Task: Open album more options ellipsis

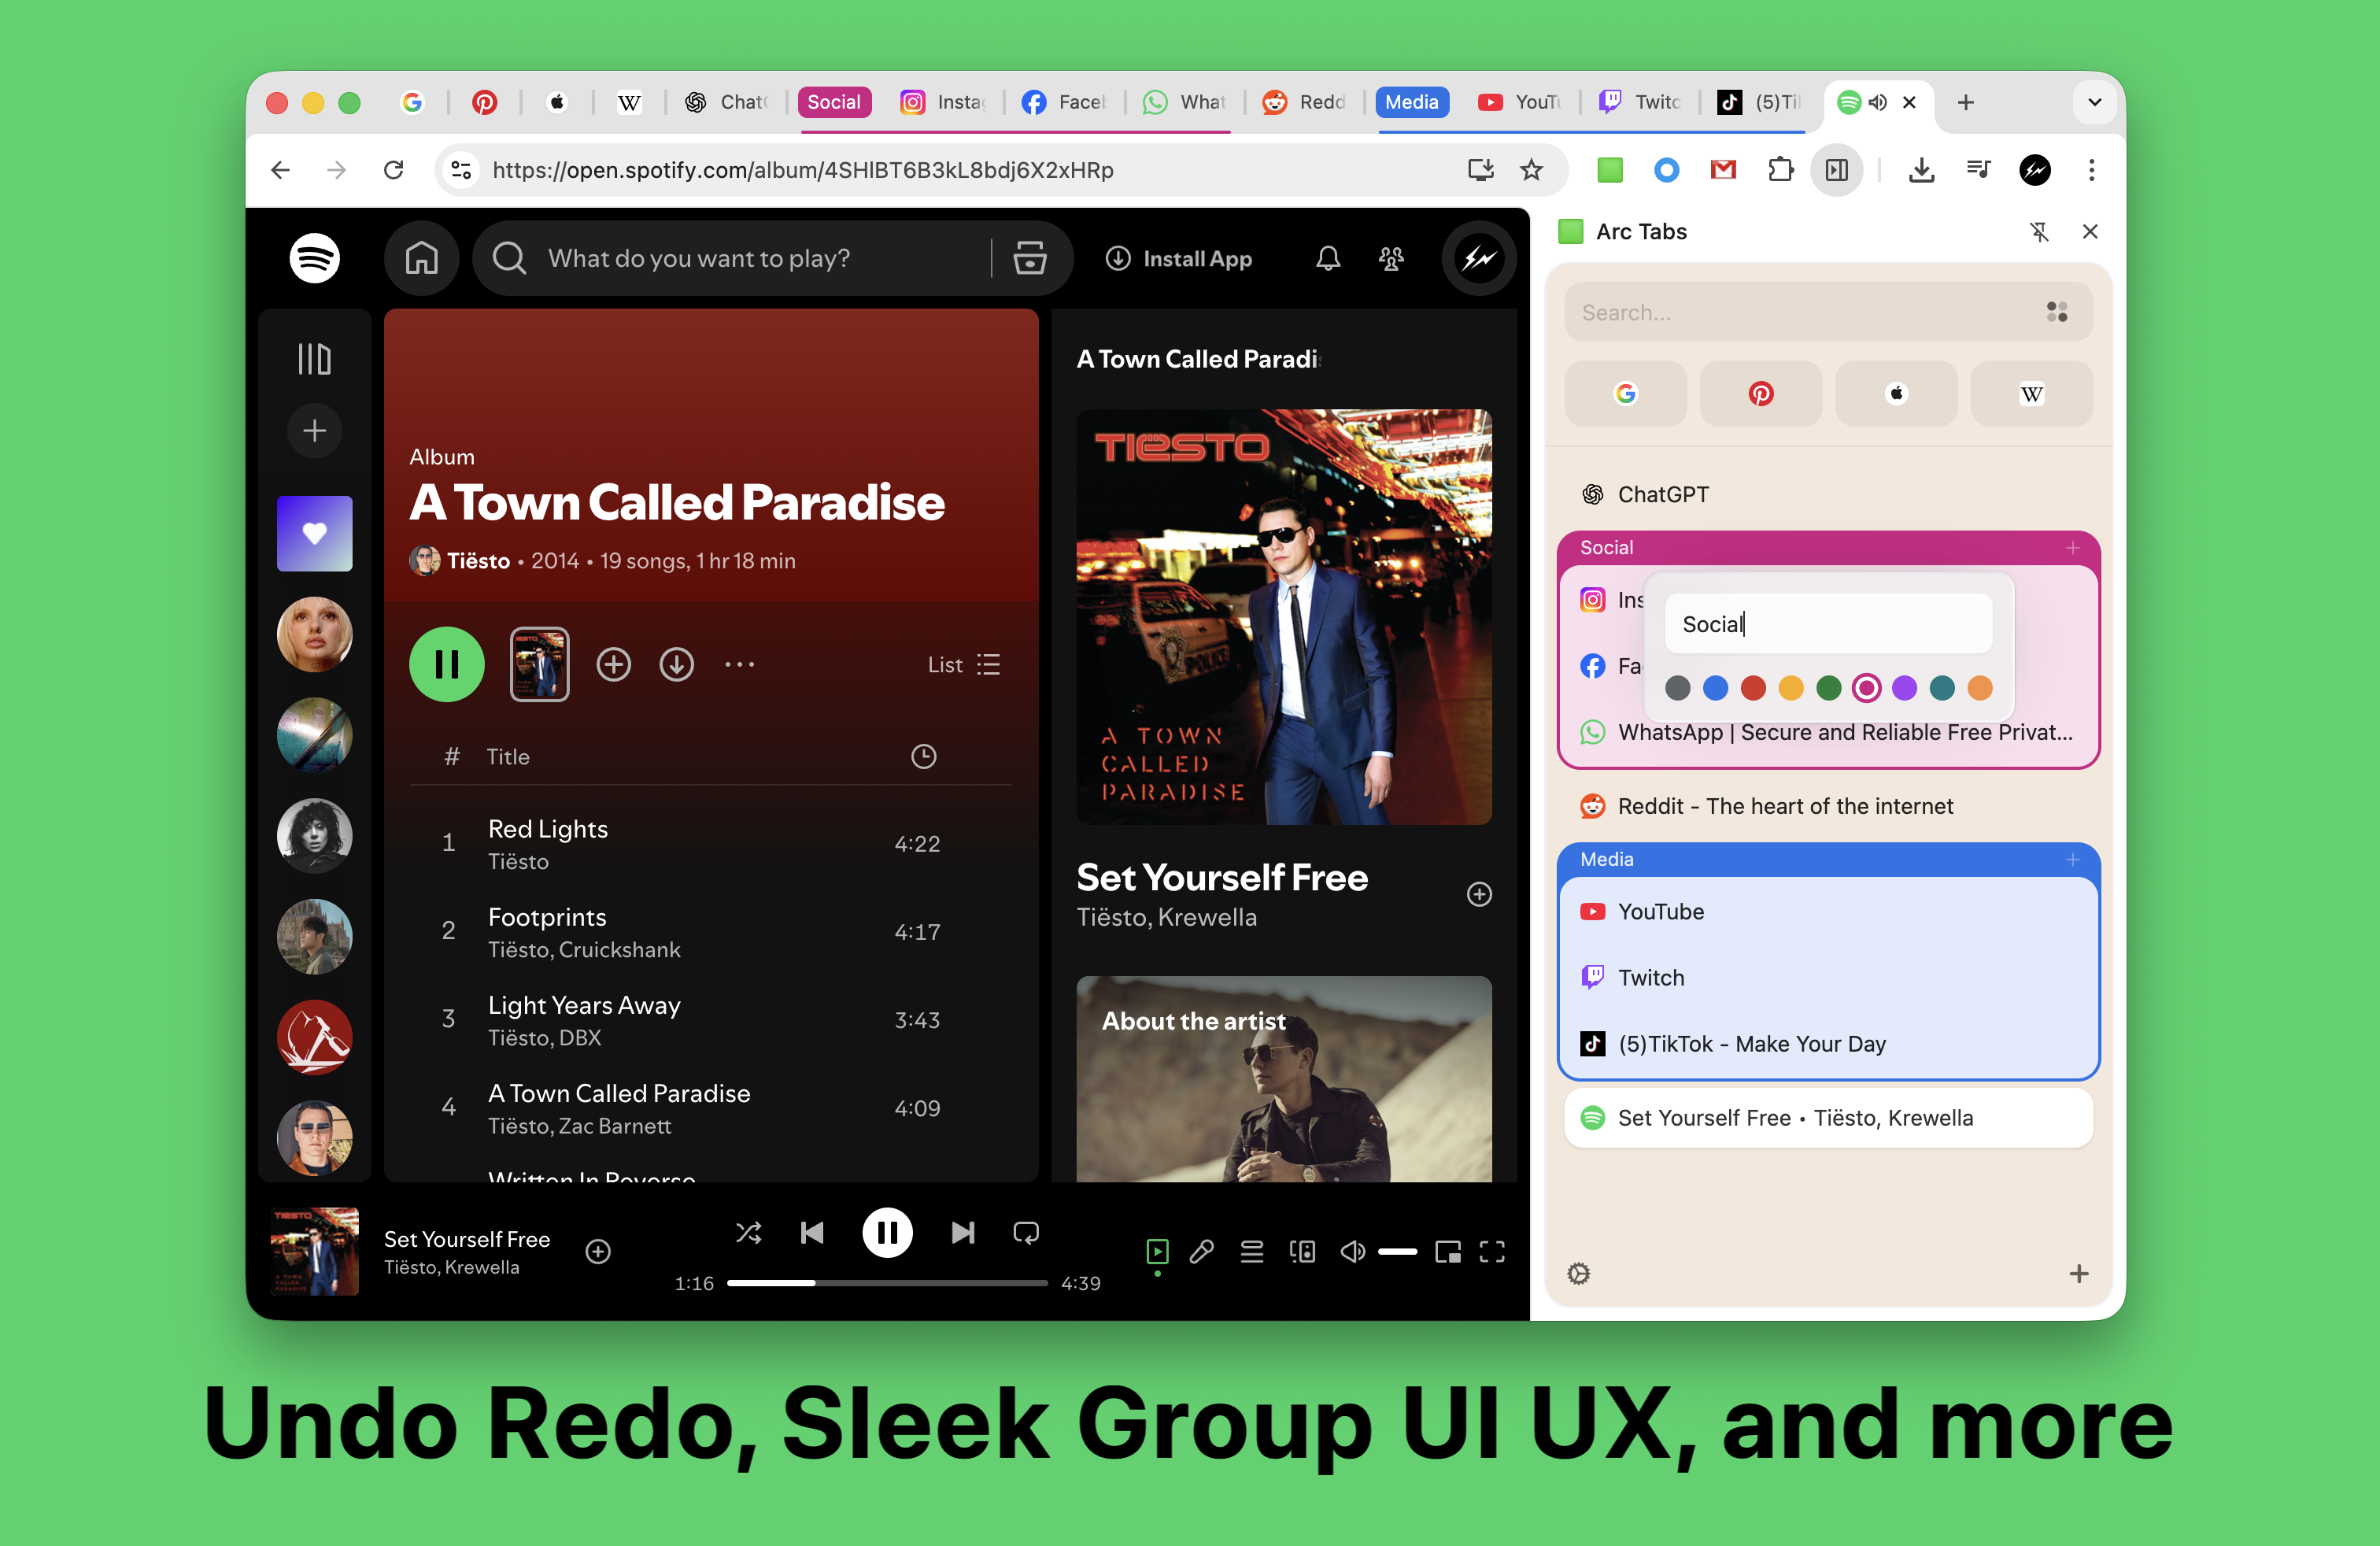Action: (739, 664)
